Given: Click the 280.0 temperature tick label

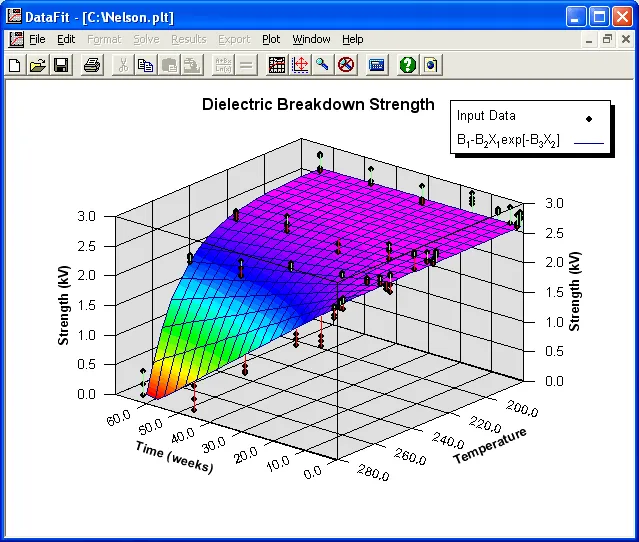Looking at the screenshot, I should [373, 472].
